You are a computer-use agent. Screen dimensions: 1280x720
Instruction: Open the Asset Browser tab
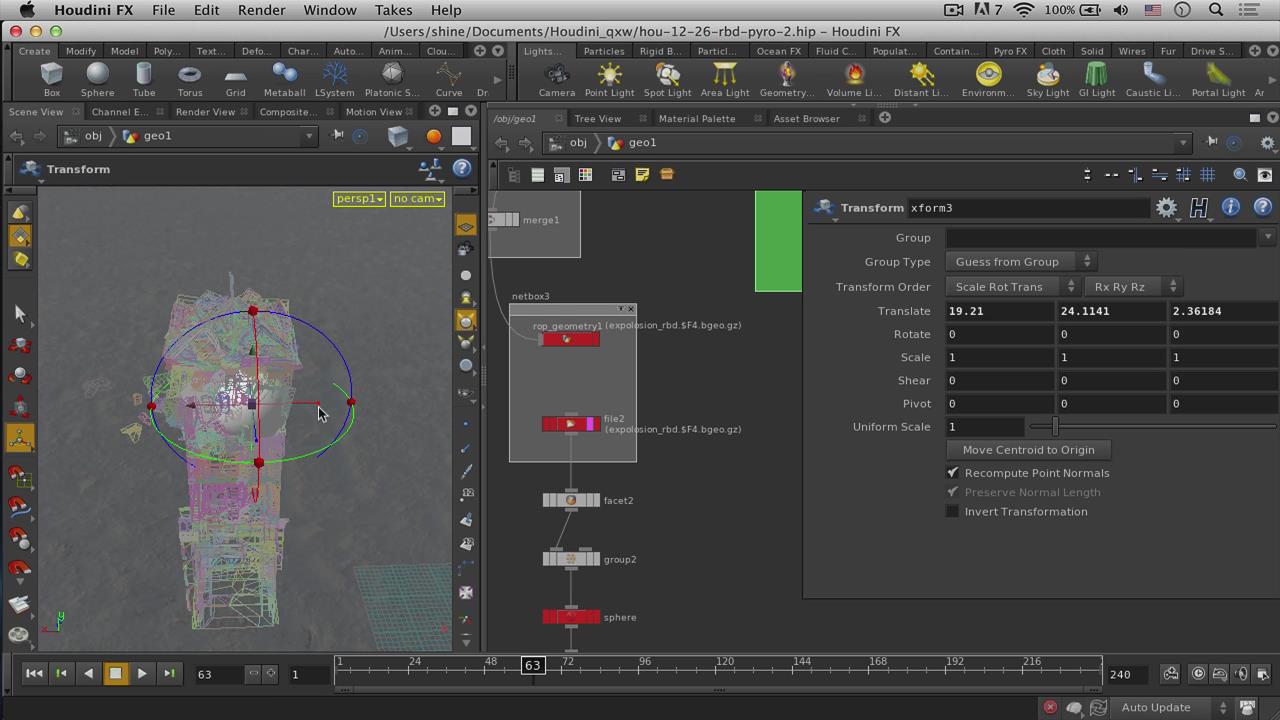point(806,119)
